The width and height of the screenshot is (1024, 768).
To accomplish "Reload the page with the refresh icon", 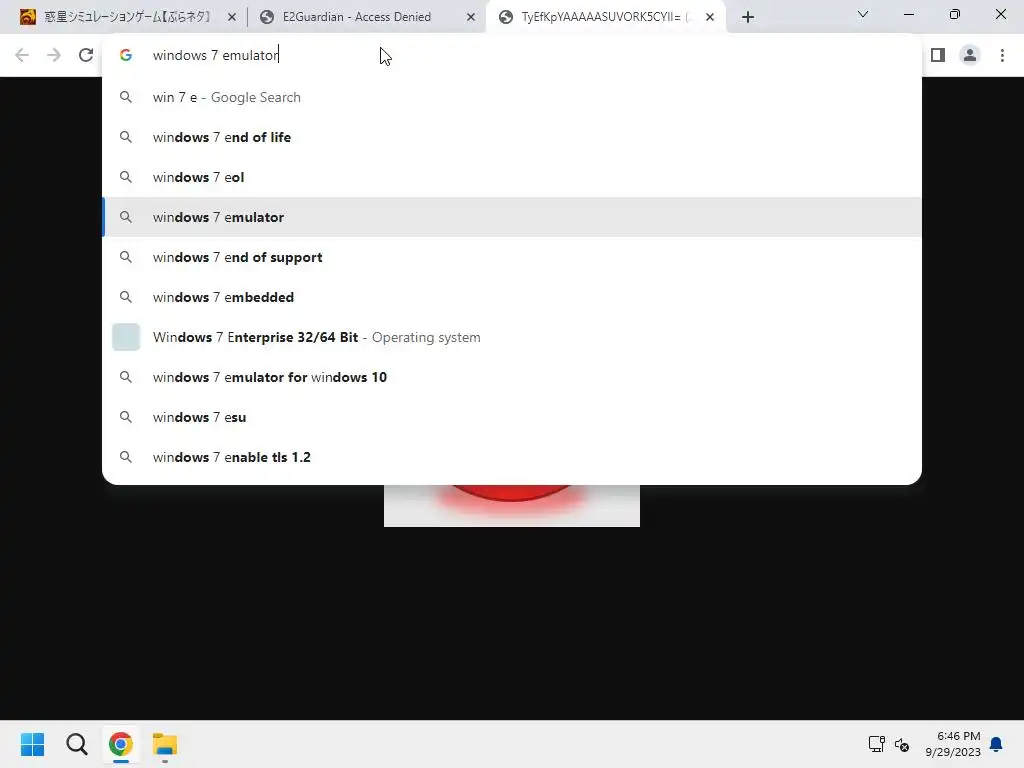I will tap(86, 55).
